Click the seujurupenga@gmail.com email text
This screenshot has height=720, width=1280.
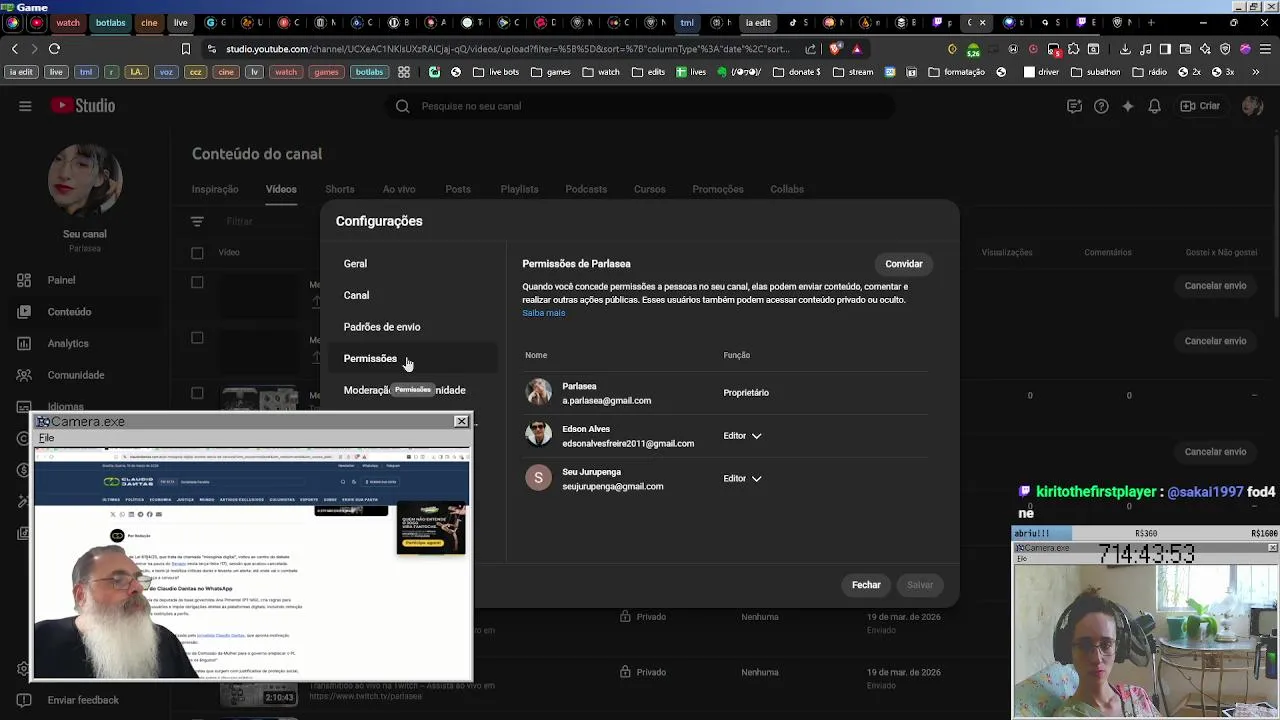pyautogui.click(x=613, y=486)
